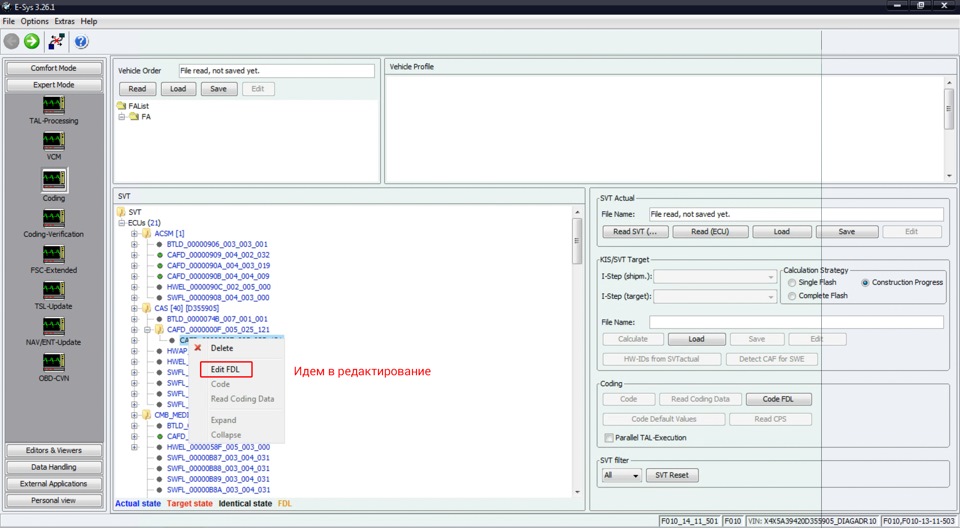Image resolution: width=960 pixels, height=528 pixels.
Task: Open the OBD-CVN module icon
Action: tap(54, 362)
